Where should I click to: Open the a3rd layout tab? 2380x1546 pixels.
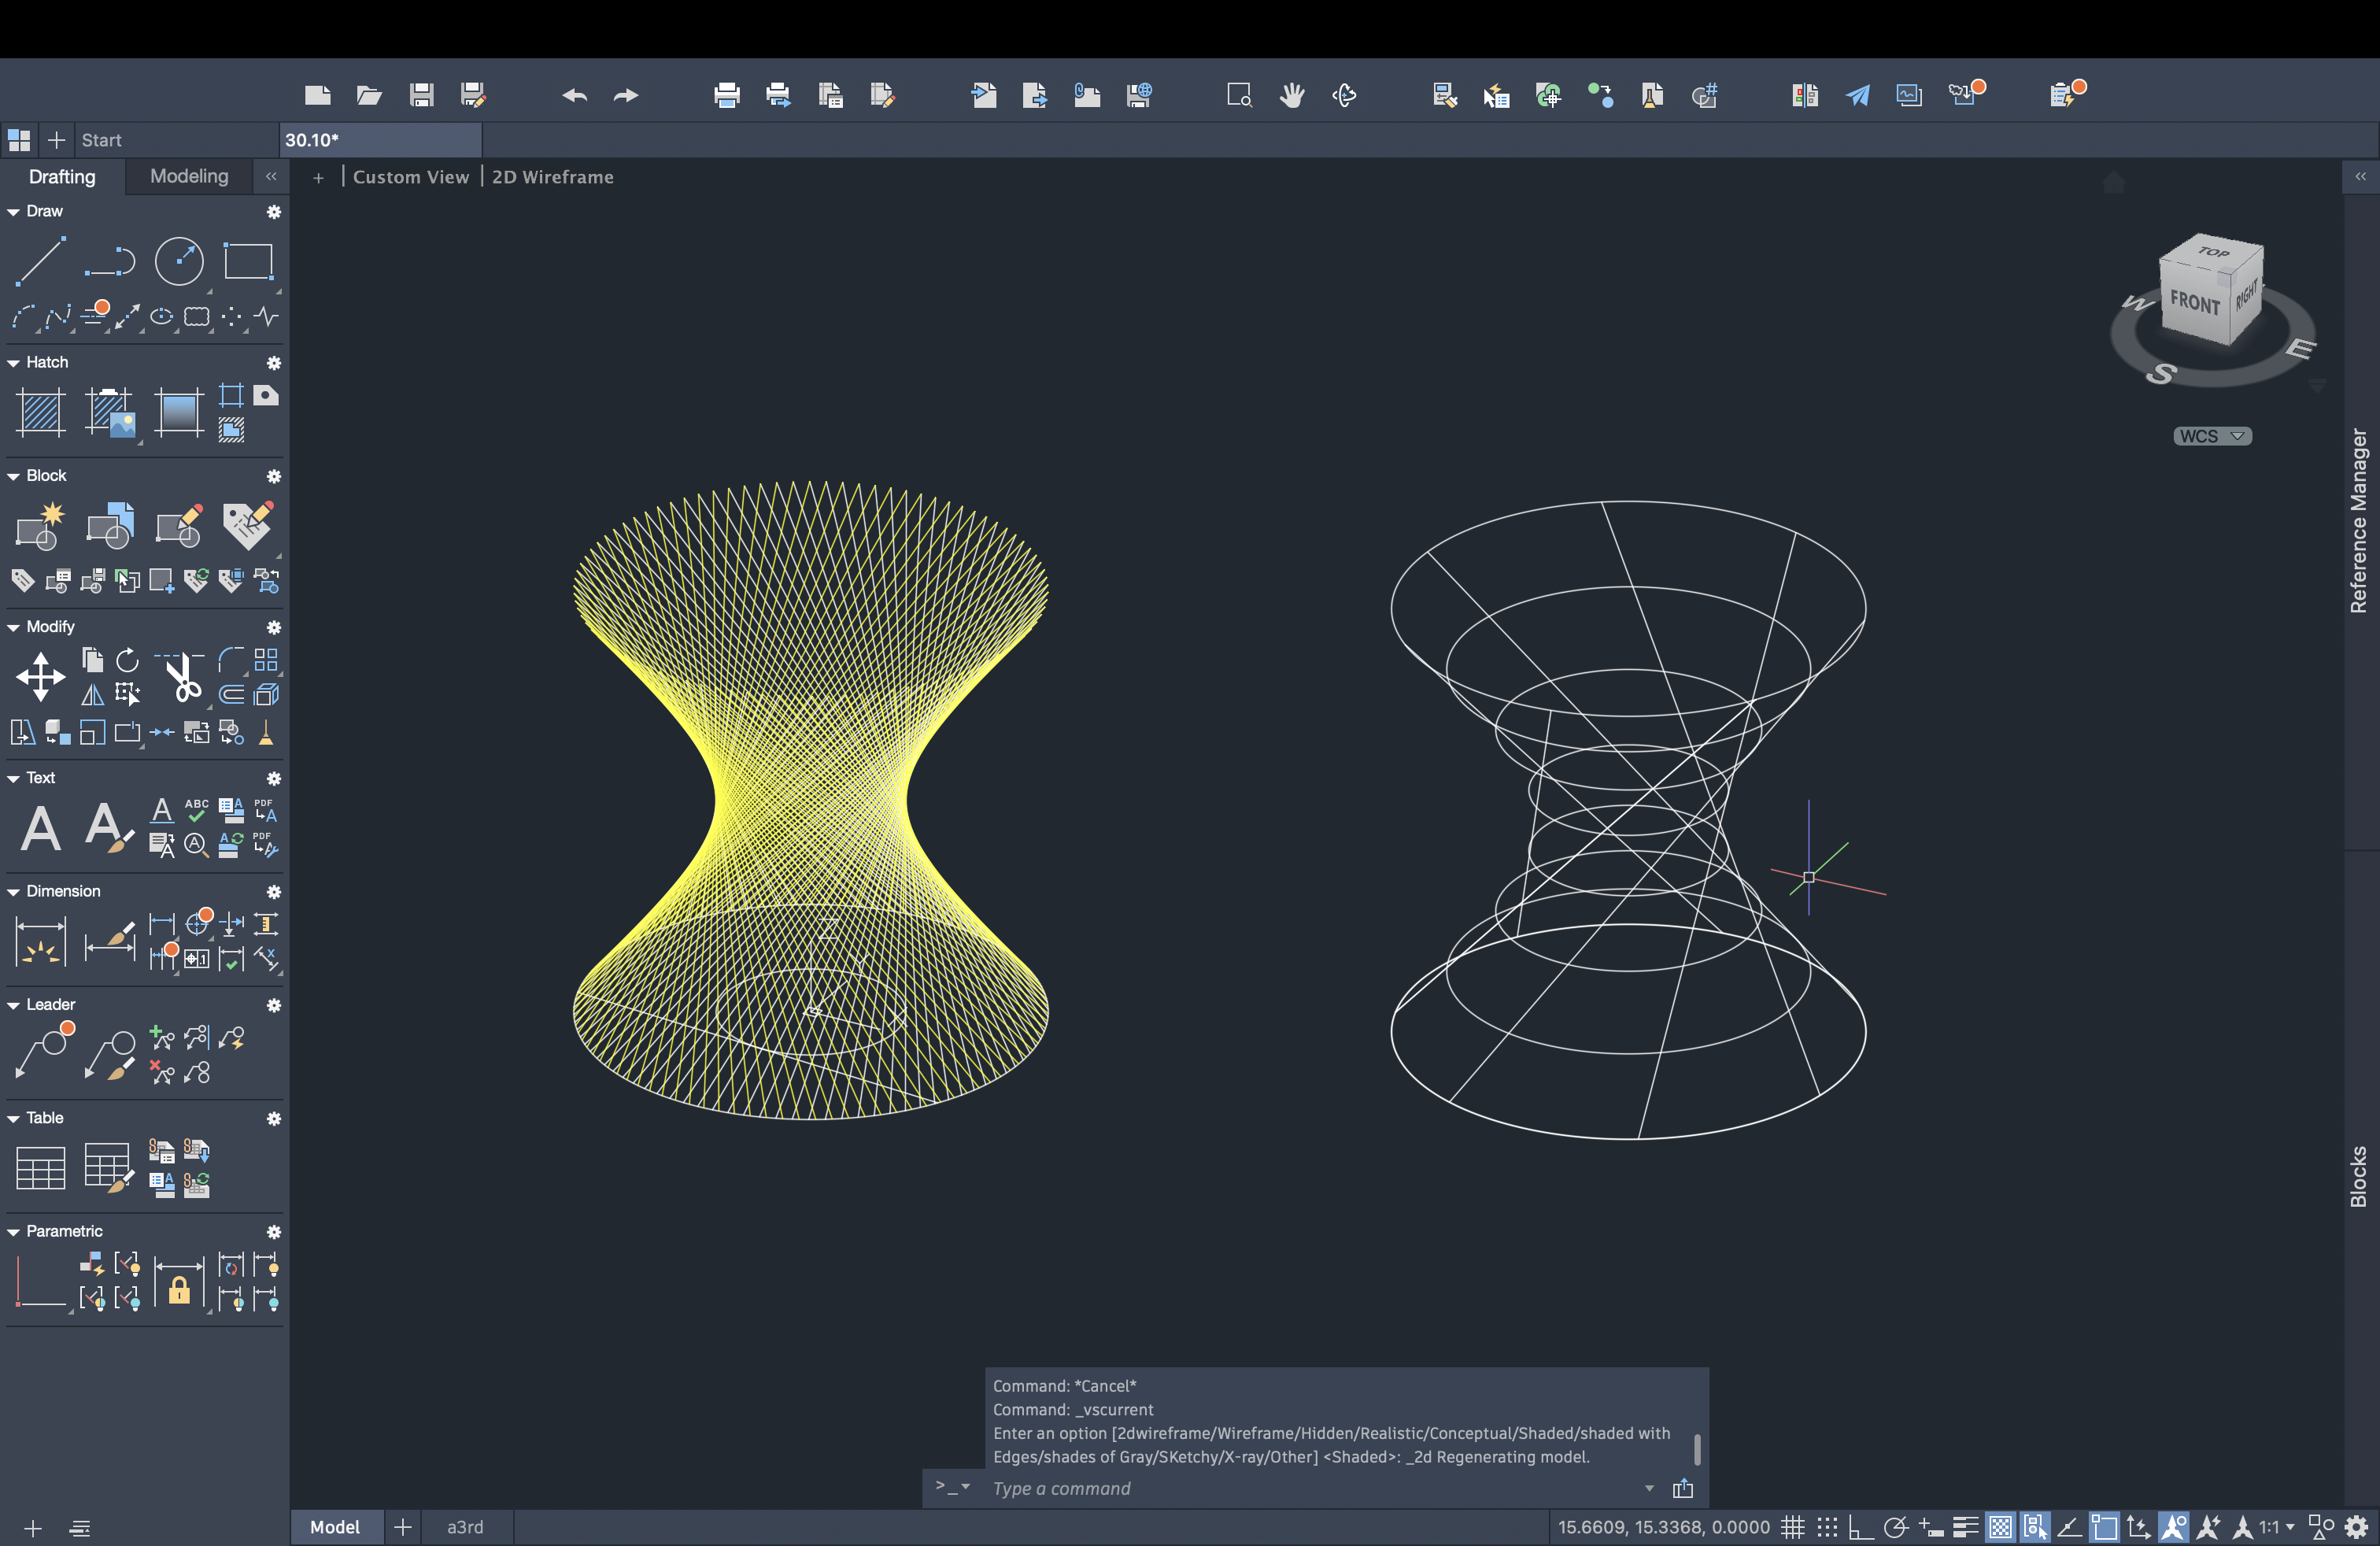[x=465, y=1527]
